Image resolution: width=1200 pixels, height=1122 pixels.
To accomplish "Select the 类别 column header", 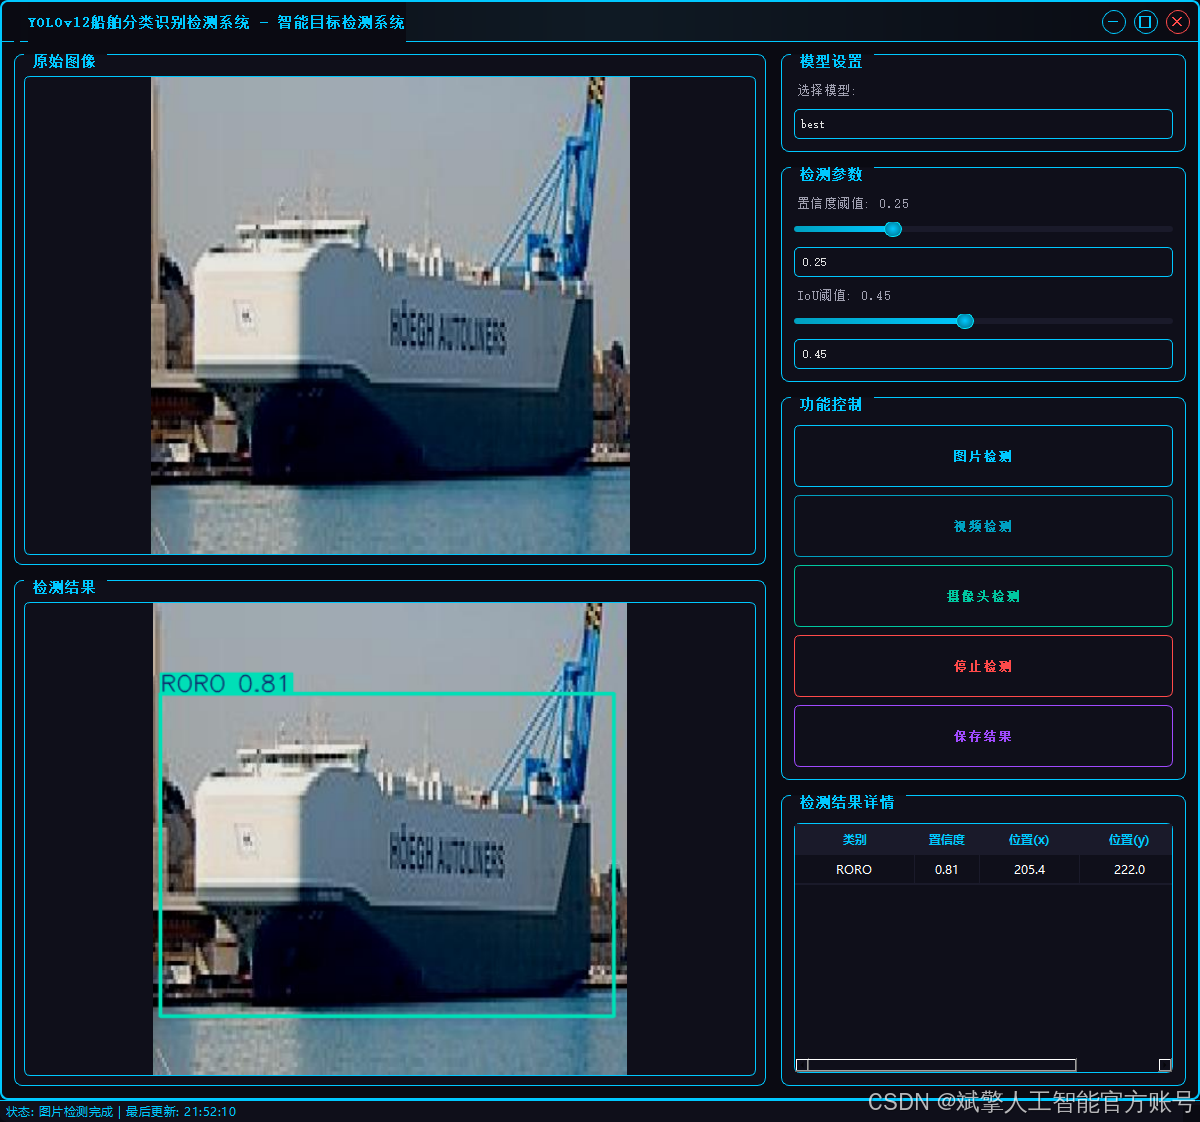I will pyautogui.click(x=854, y=840).
